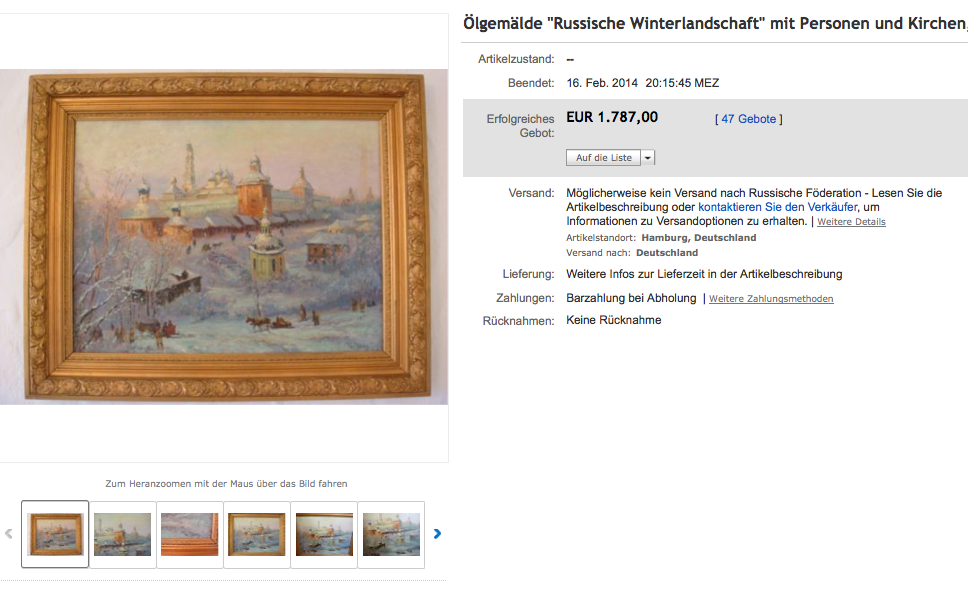The width and height of the screenshot is (968, 589).
Task: Click kontaktieren Sie den Verkäufer link
Action: pos(777,207)
